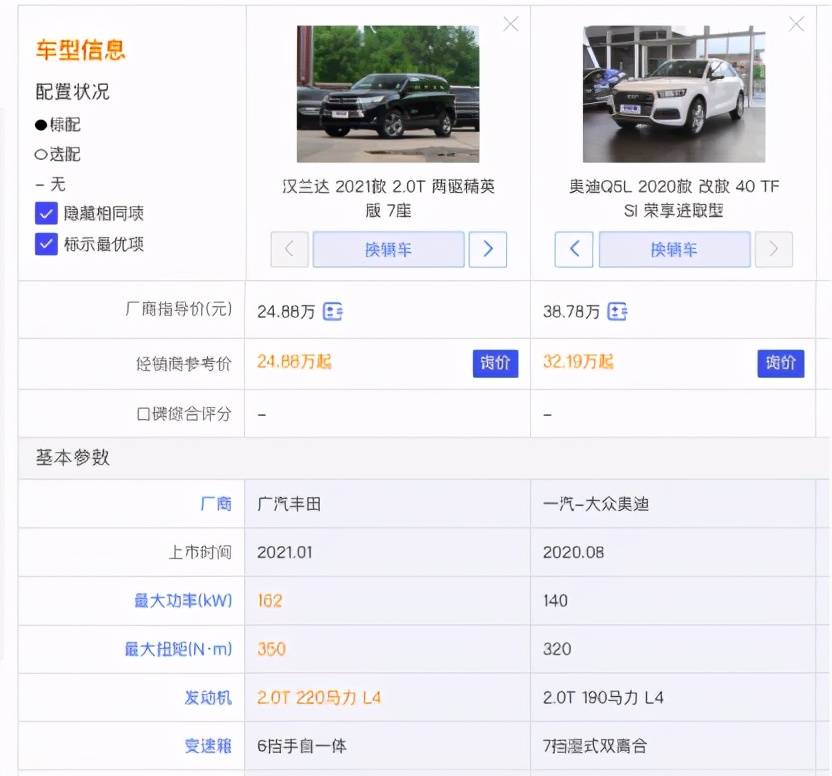Open the 最大扭矩(N·m) parameter link

(178, 649)
